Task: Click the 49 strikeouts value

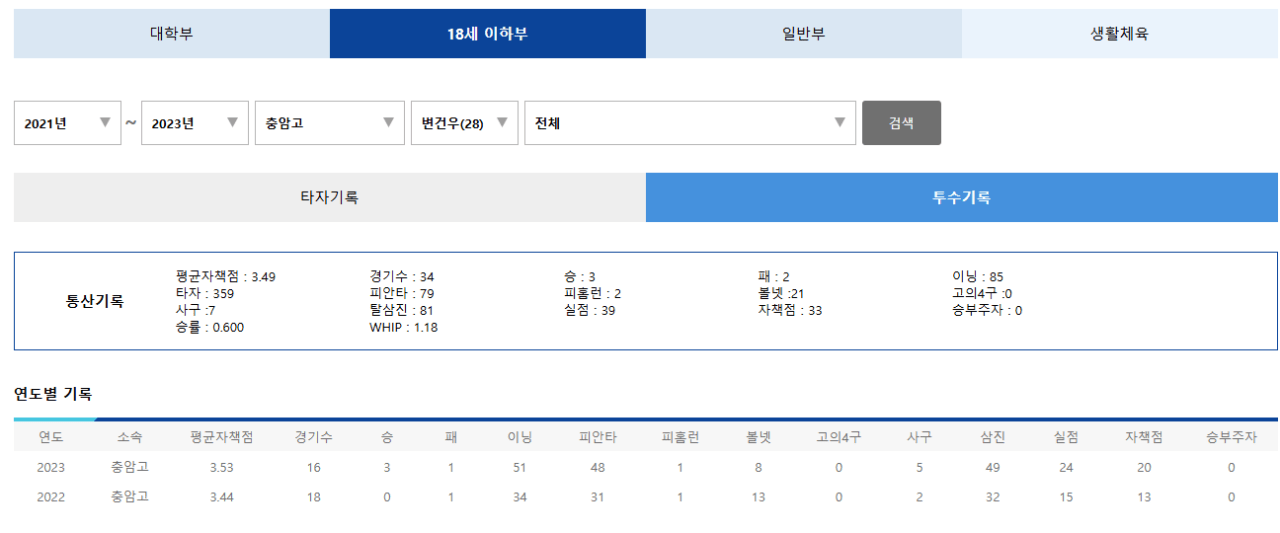Action: [x=993, y=467]
